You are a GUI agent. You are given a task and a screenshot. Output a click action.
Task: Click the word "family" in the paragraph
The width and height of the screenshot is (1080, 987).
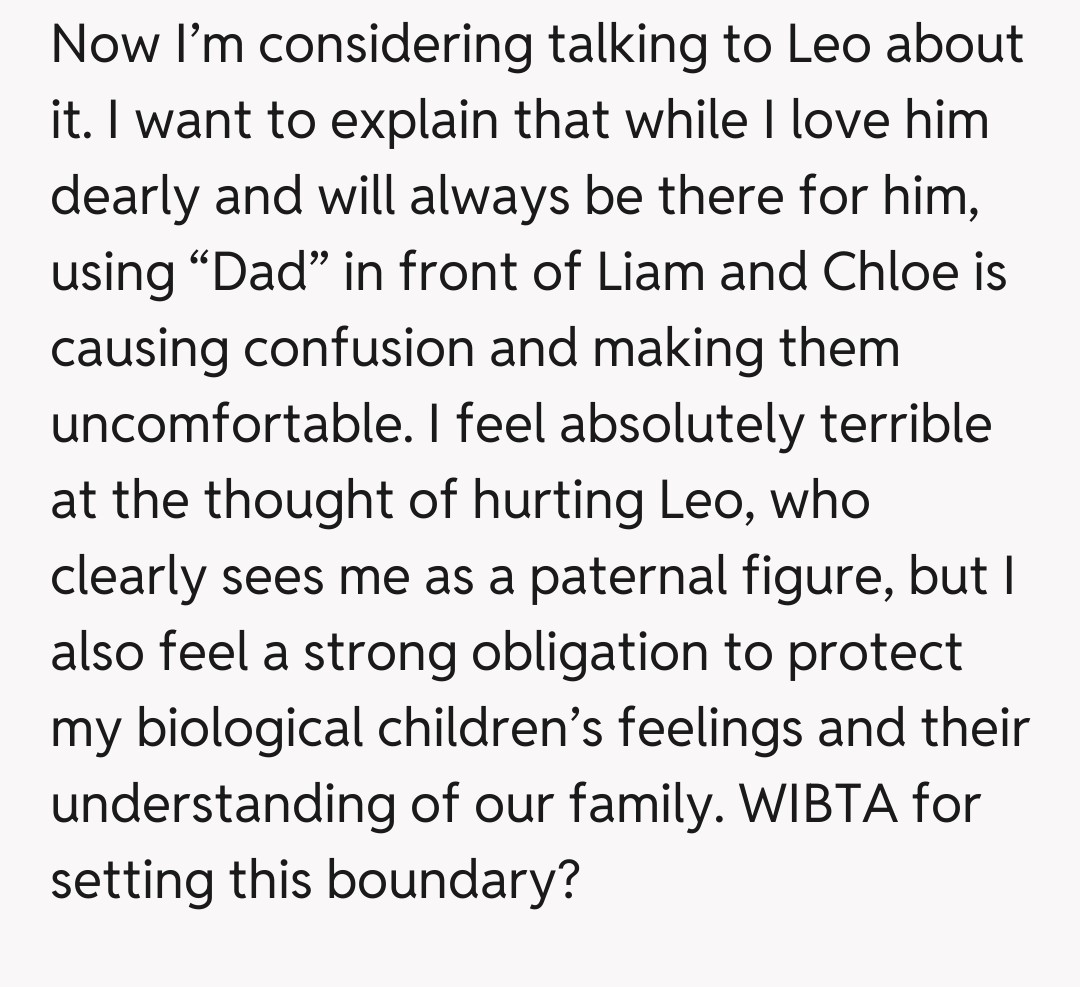click(634, 807)
